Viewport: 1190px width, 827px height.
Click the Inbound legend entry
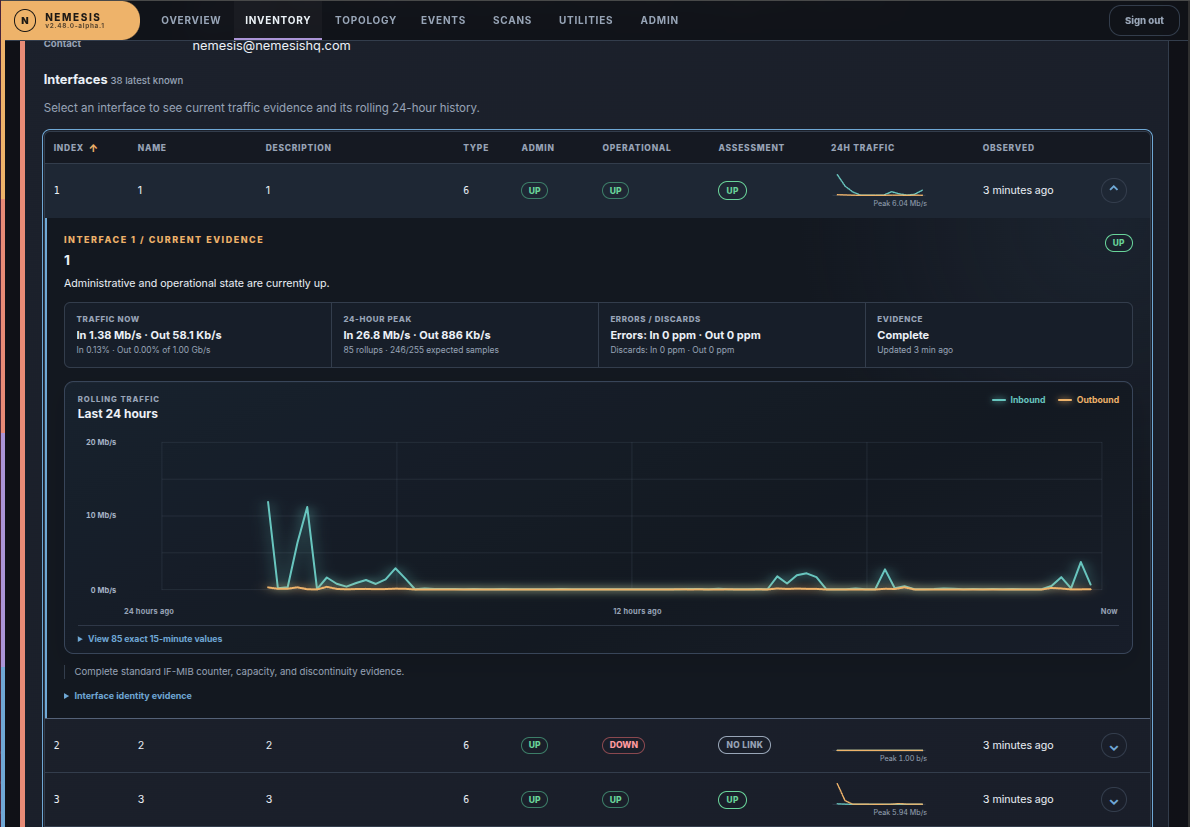(x=1018, y=400)
